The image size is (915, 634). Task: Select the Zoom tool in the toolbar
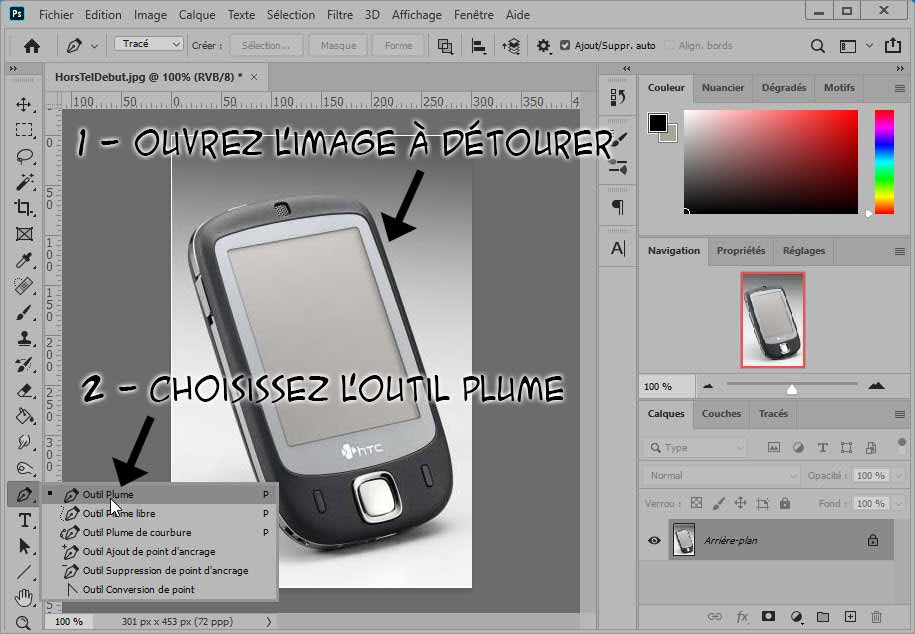pos(24,623)
